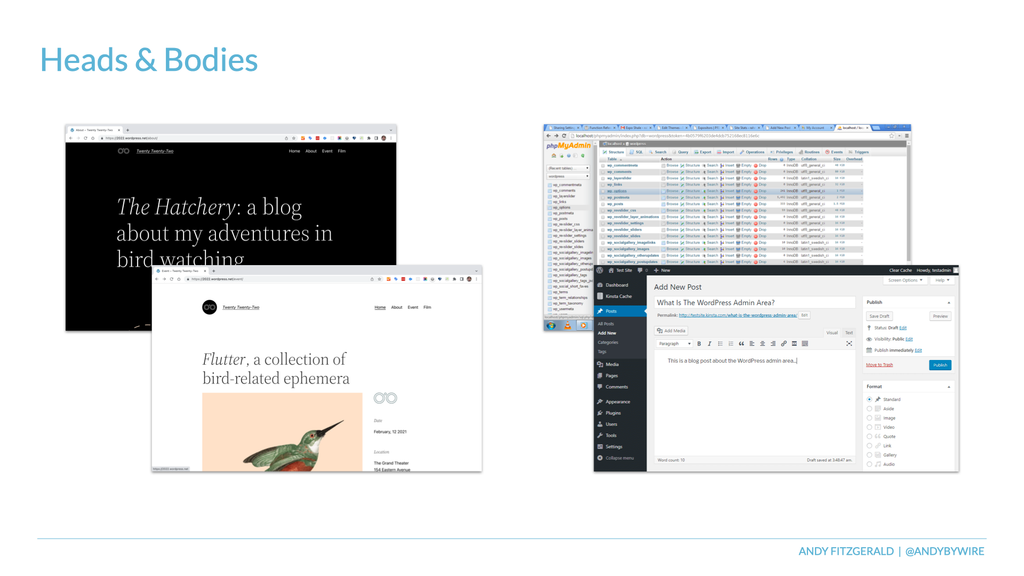Open the Paragraph style dropdown
The width and height of the screenshot is (1024, 576).
point(674,344)
